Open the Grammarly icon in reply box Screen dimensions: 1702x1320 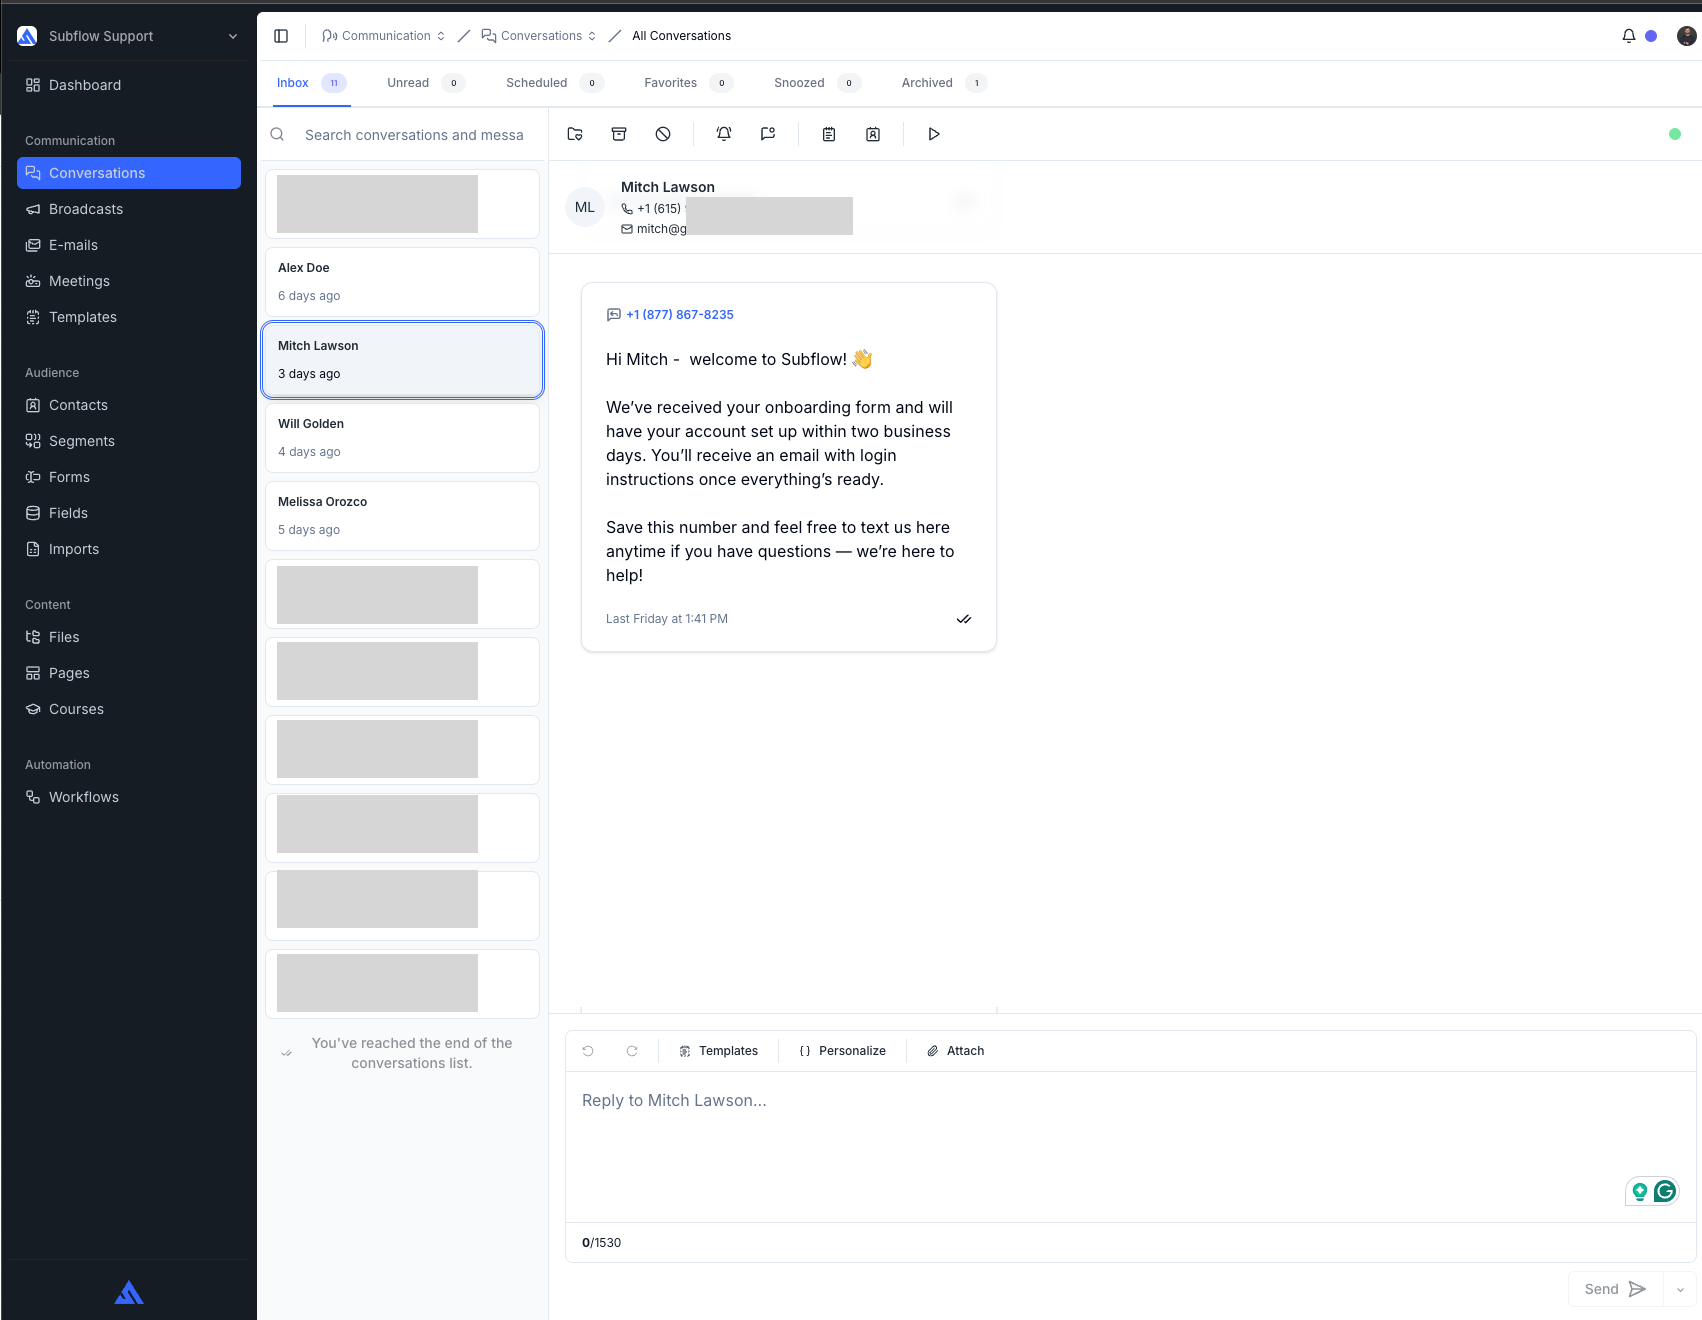[1665, 1191]
